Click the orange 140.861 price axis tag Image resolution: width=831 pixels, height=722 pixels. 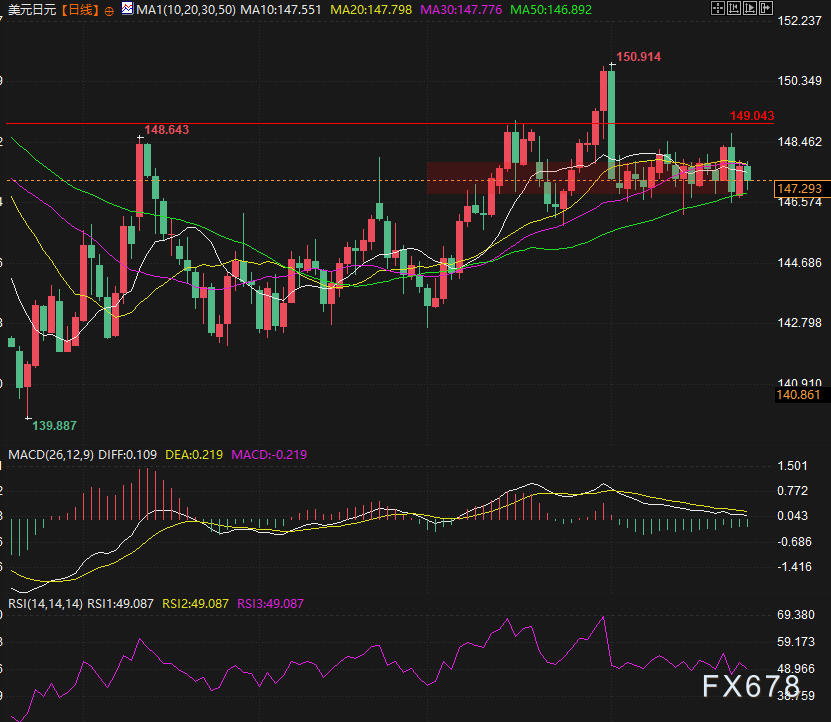tap(798, 395)
